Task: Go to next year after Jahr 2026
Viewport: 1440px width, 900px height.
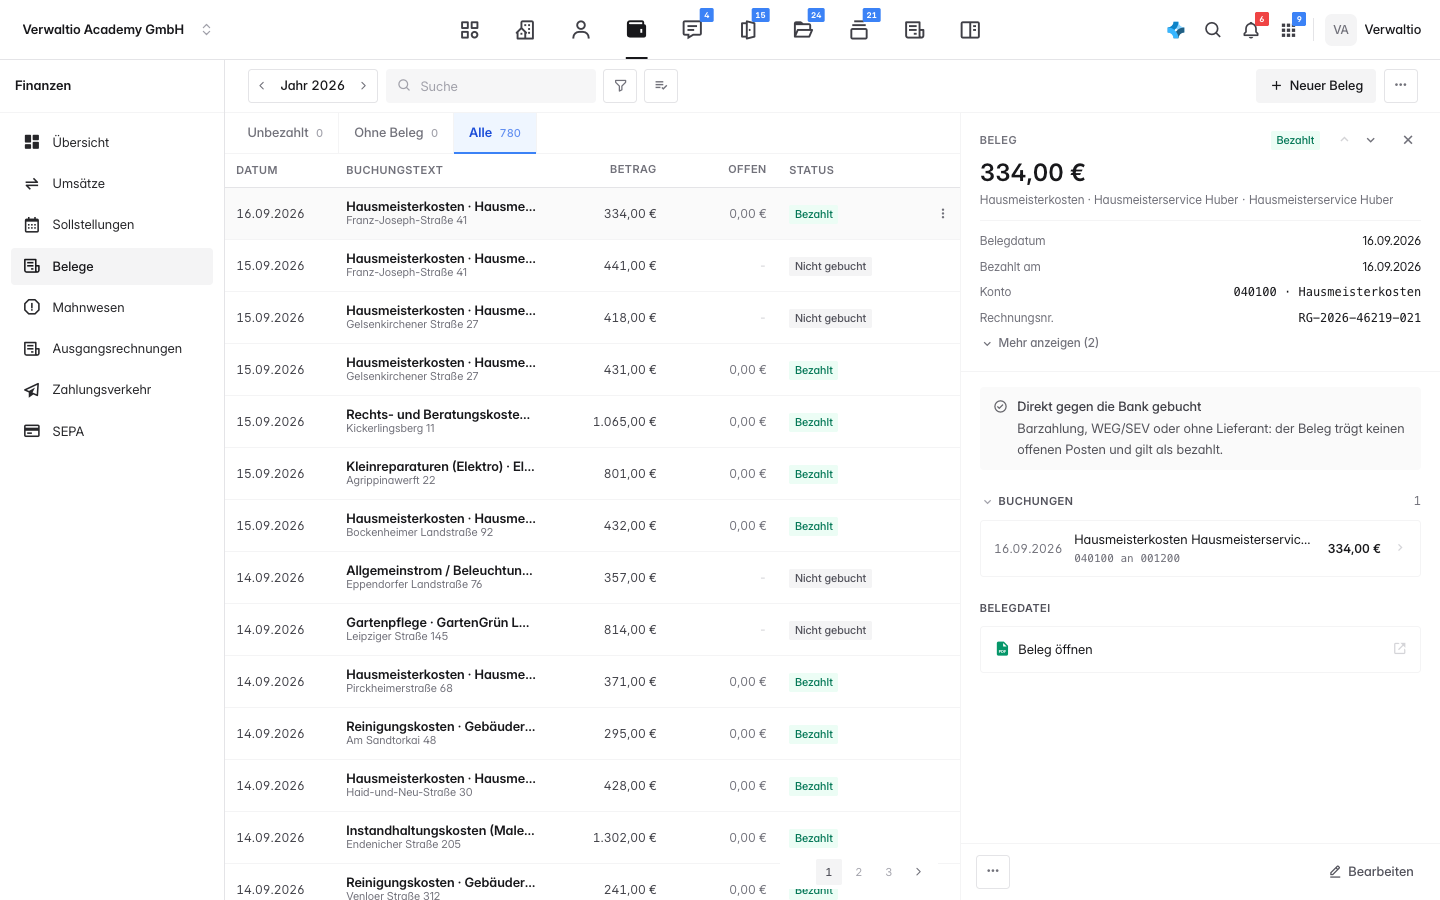Action: click(364, 86)
